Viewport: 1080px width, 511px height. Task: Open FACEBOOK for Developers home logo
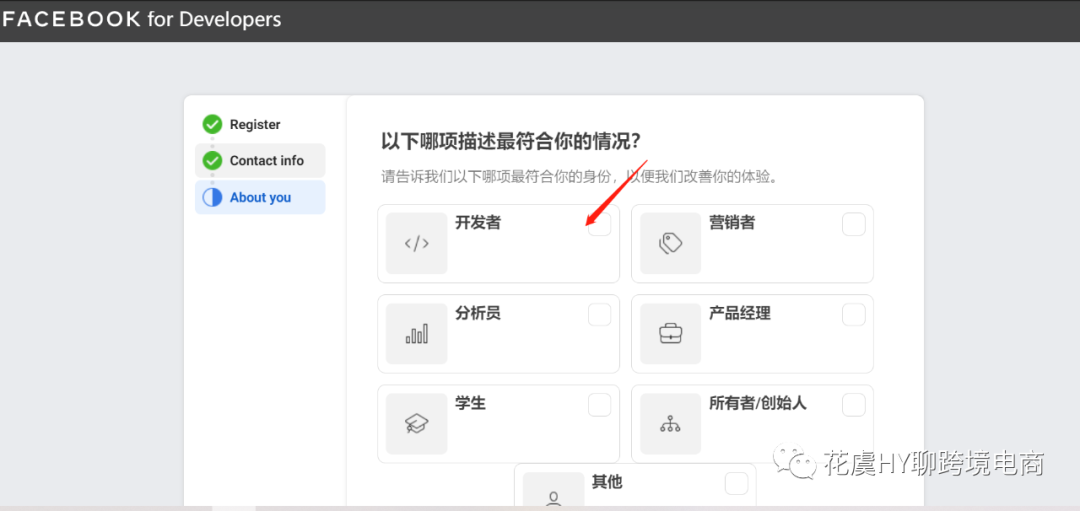(x=141, y=19)
